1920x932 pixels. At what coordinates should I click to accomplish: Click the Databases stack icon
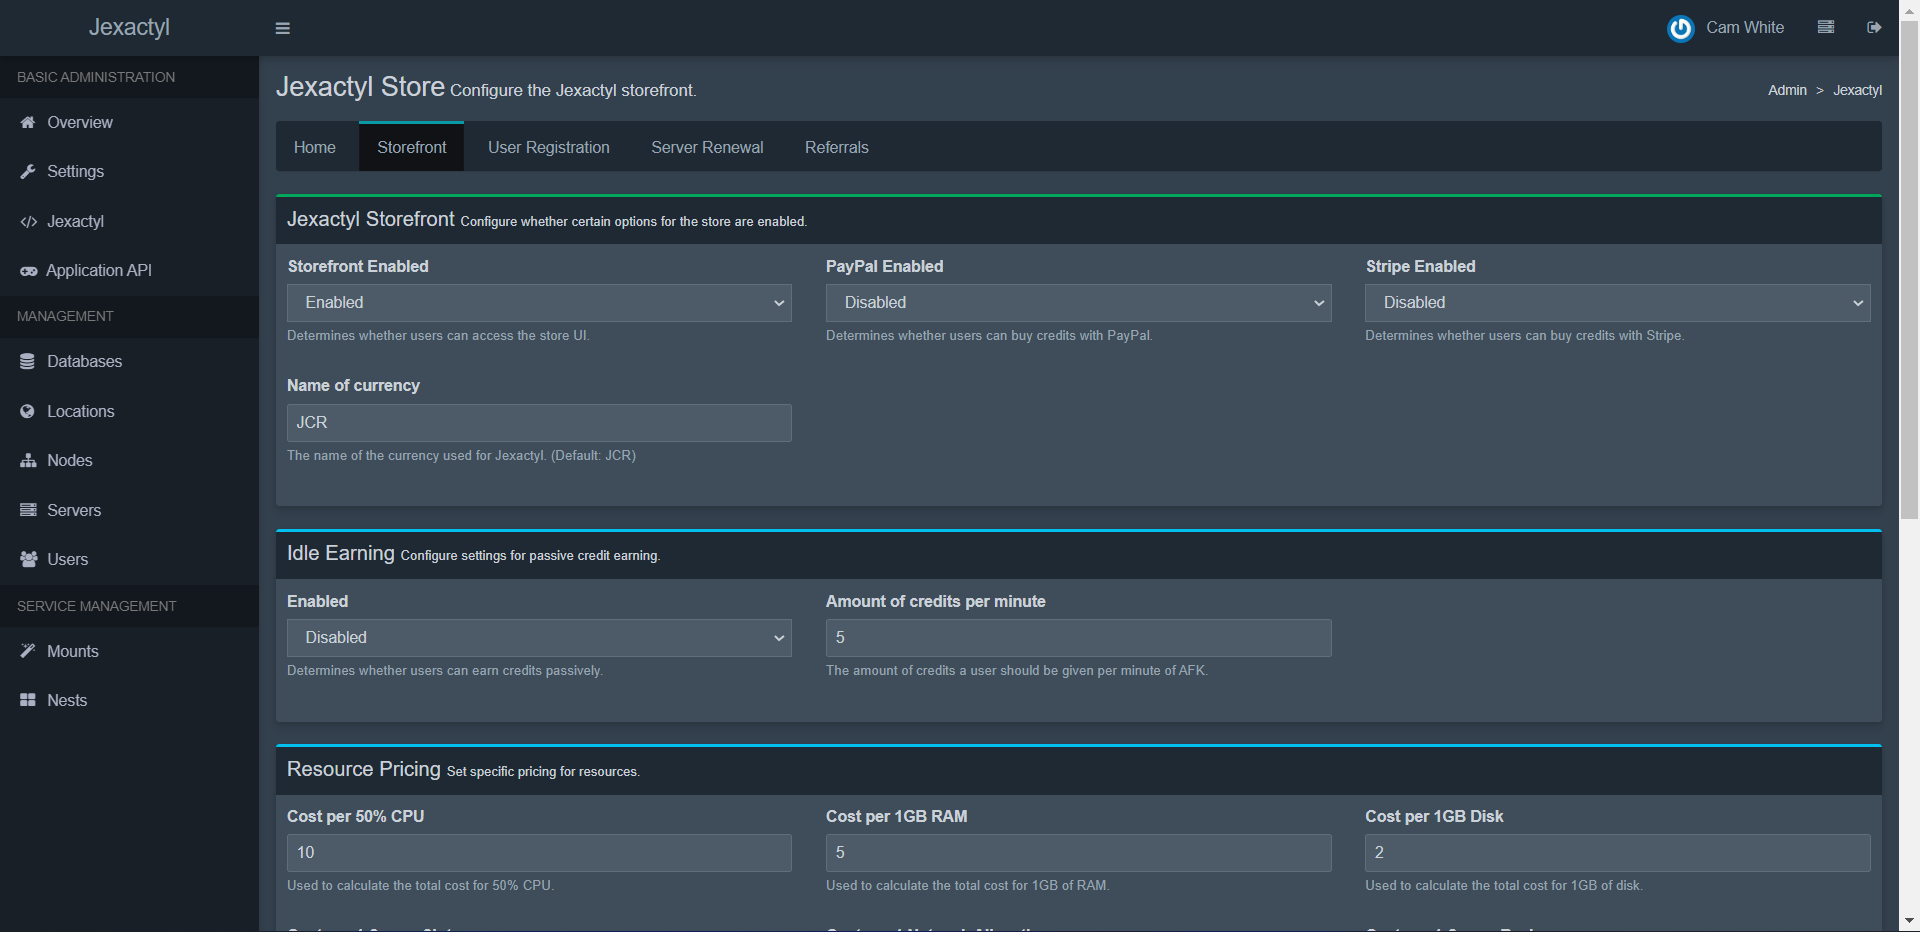pyautogui.click(x=28, y=362)
